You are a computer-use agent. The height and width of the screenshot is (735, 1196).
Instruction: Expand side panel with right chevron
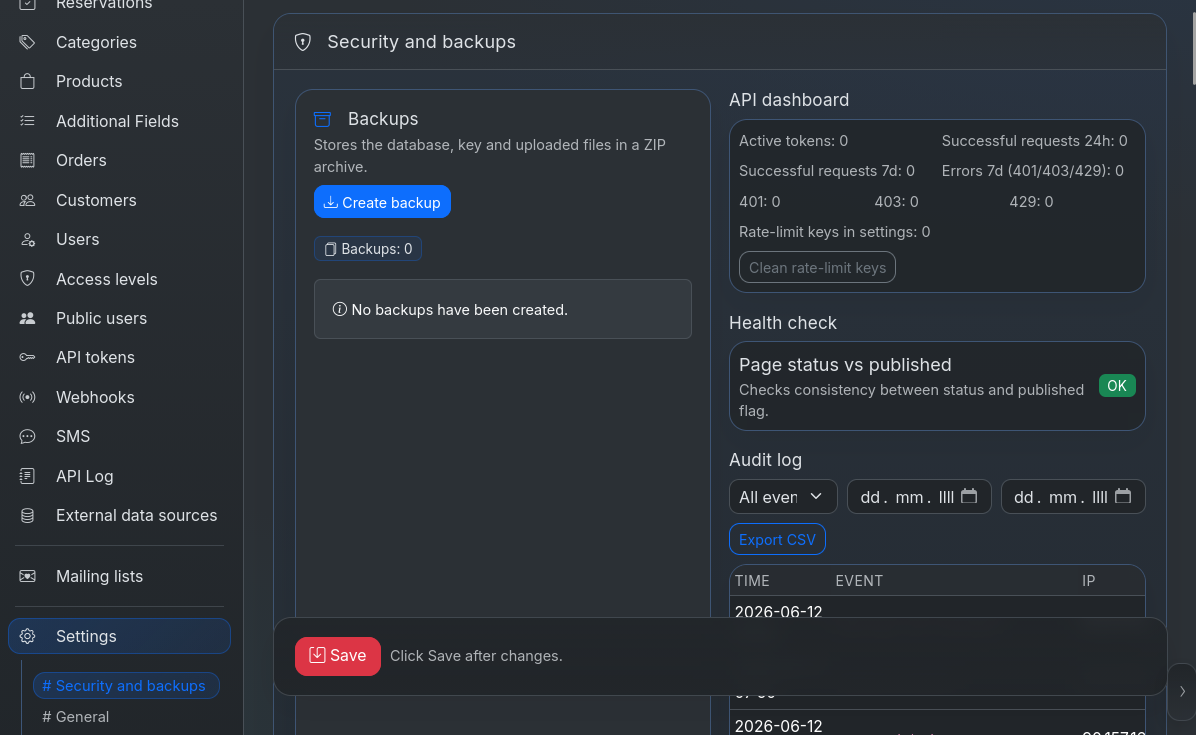pyautogui.click(x=1182, y=692)
